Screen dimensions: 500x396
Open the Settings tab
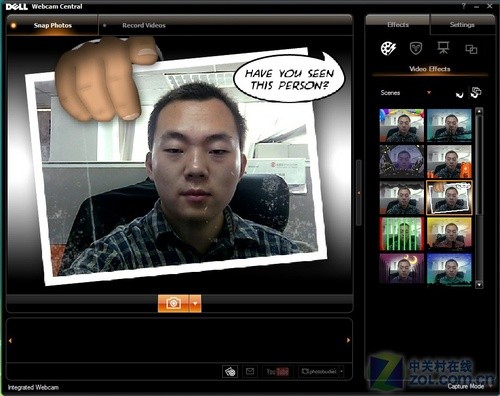point(462,25)
